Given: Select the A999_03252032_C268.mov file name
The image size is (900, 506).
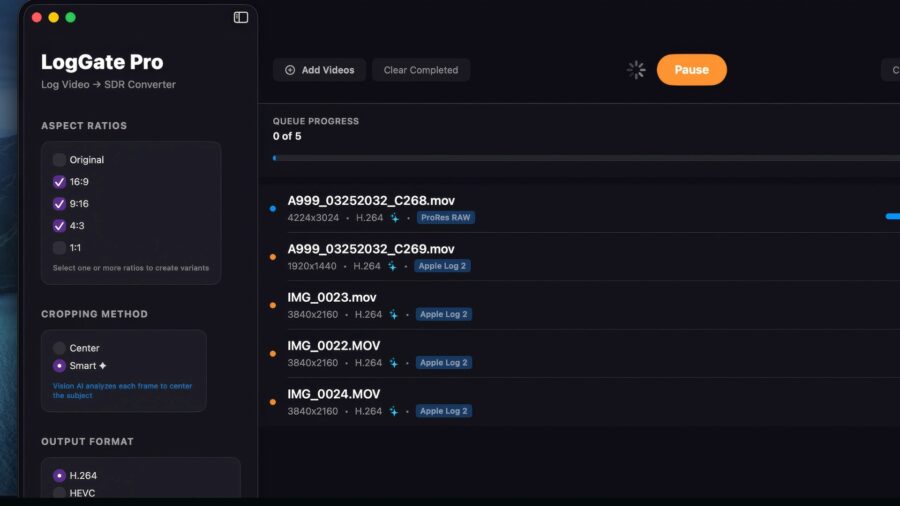Looking at the screenshot, I should [371, 201].
